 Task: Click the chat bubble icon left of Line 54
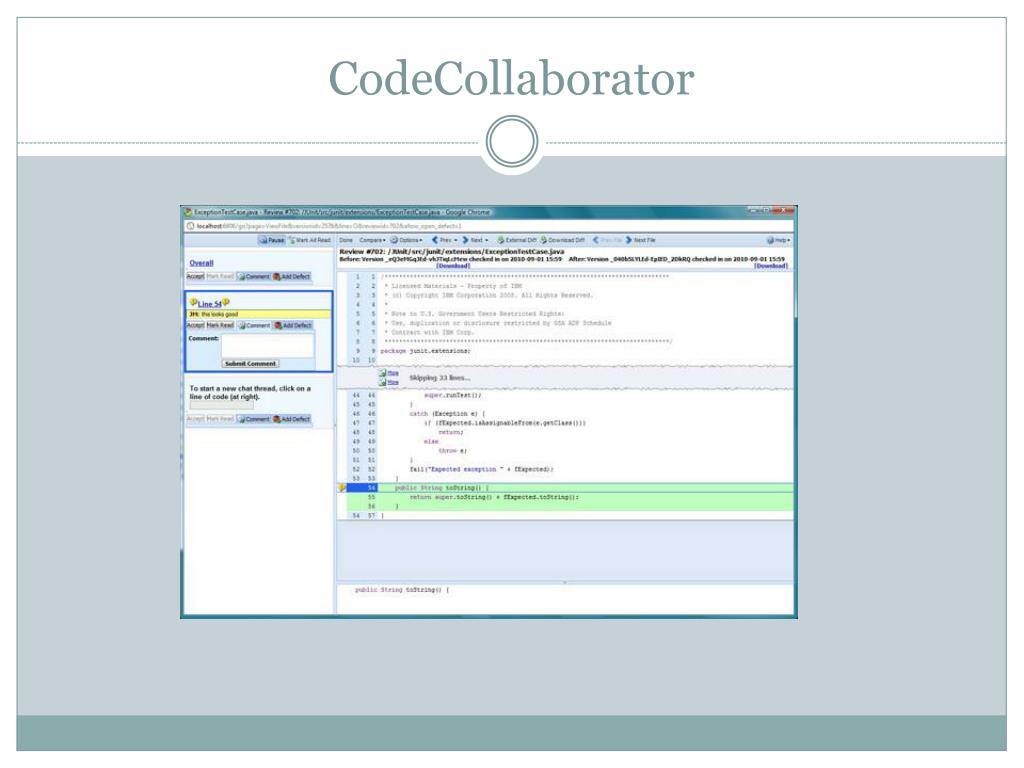point(193,302)
